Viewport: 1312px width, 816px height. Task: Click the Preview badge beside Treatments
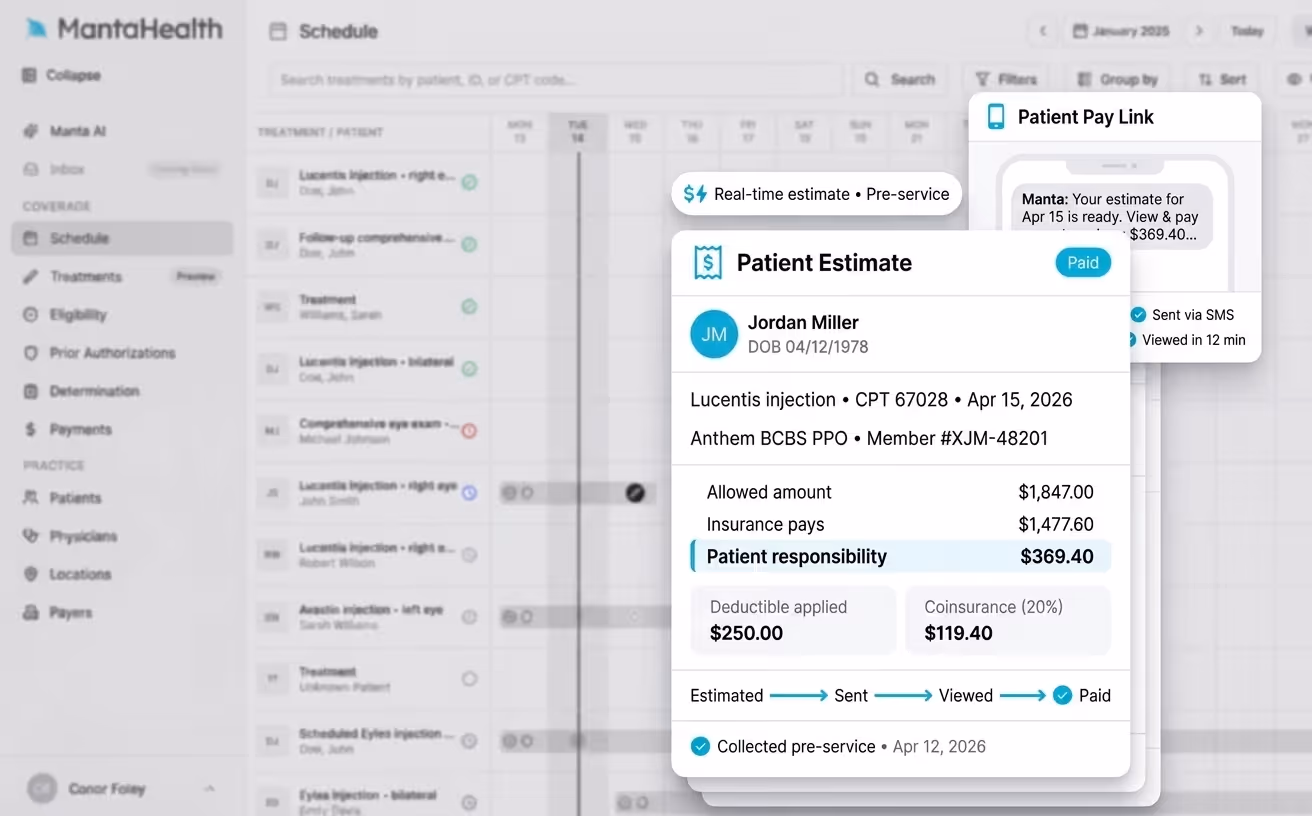tap(195, 277)
